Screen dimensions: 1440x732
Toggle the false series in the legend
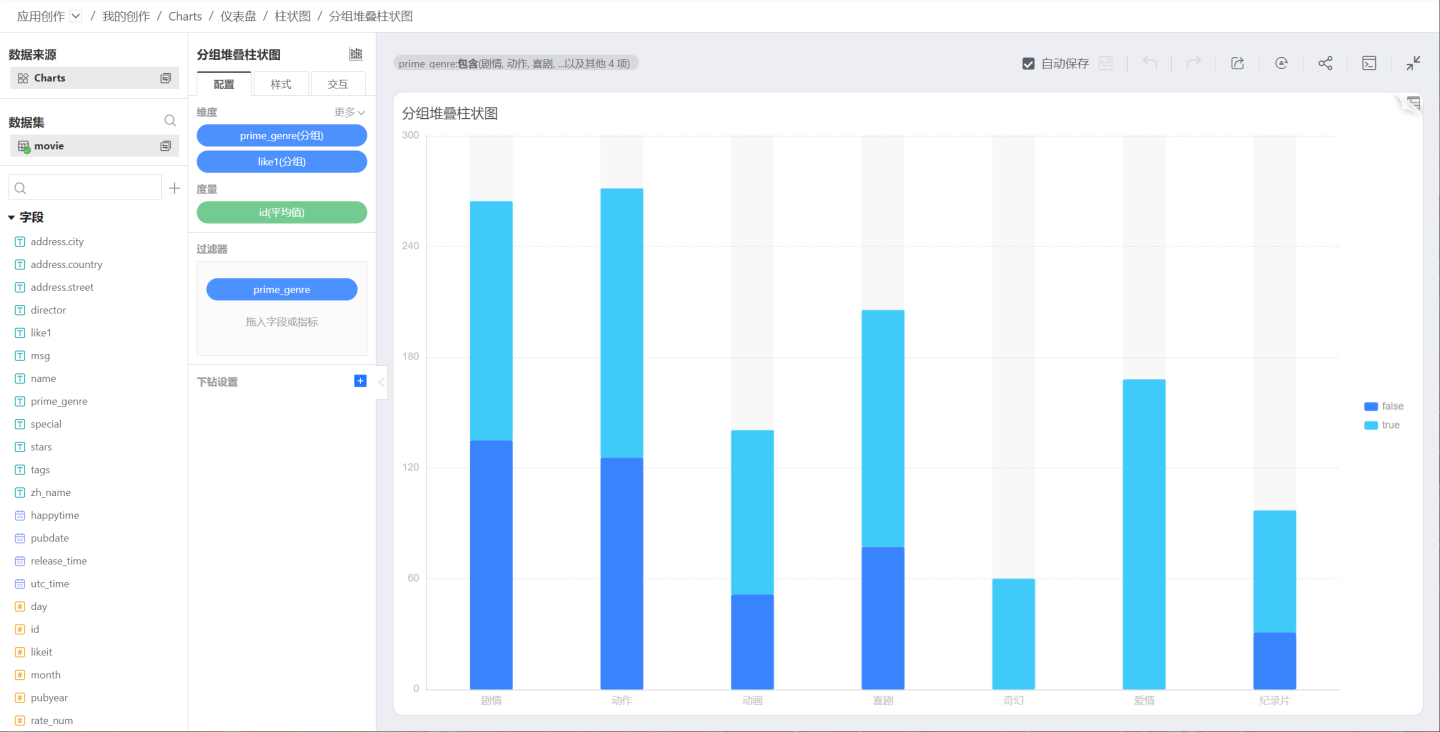1384,406
